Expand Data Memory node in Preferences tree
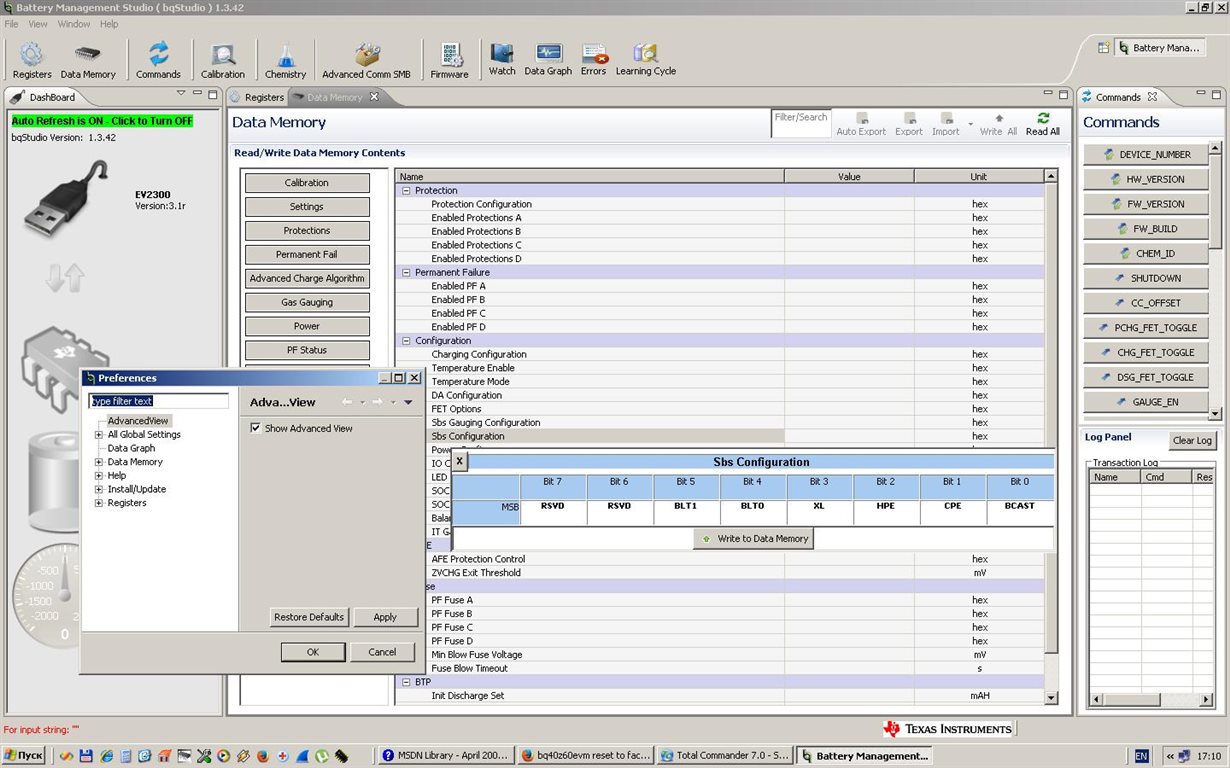Image resolution: width=1230 pixels, height=768 pixels. pos(99,462)
